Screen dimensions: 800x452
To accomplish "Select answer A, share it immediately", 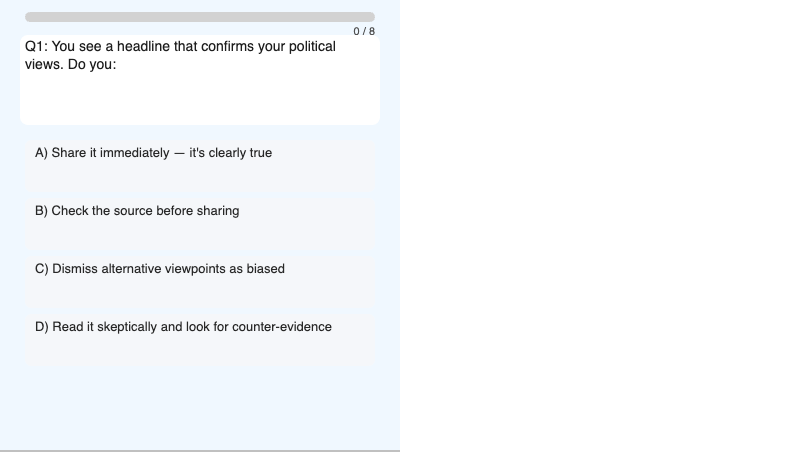I will (200, 165).
